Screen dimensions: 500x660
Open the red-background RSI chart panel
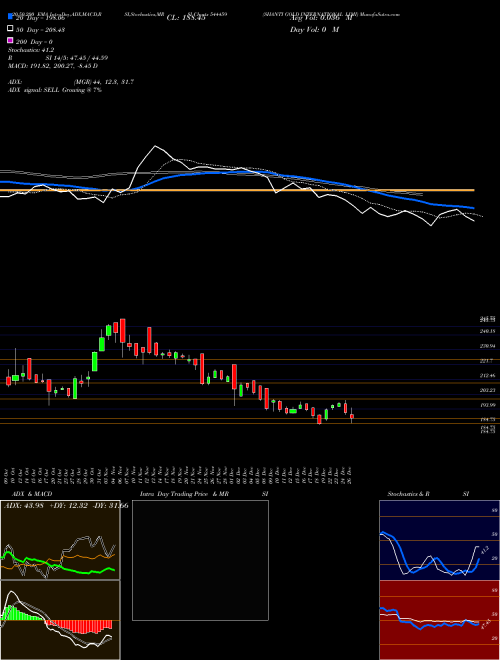[x=439, y=620]
